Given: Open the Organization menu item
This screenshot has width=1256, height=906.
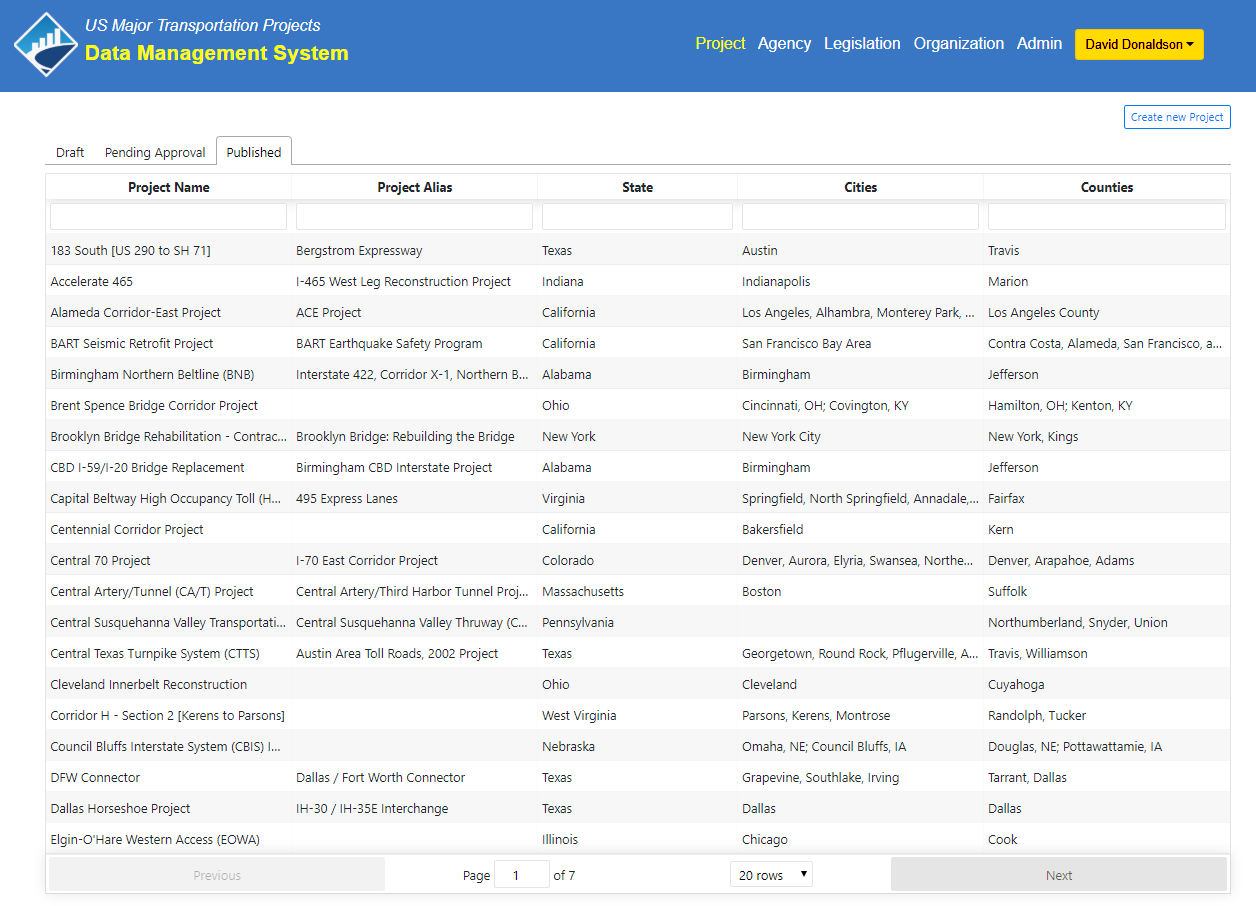Looking at the screenshot, I should coord(958,44).
